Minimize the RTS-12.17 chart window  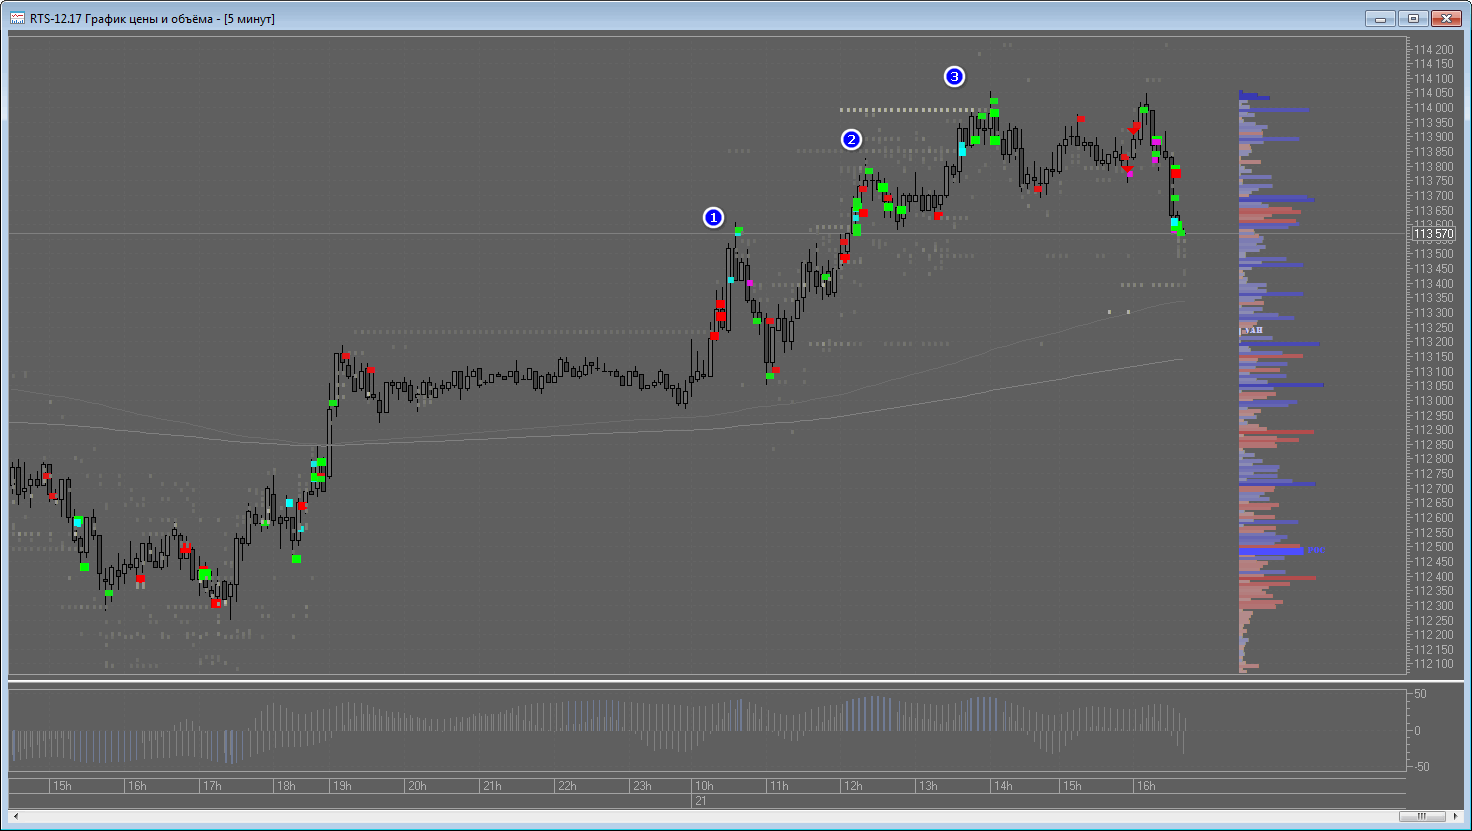coord(1382,18)
